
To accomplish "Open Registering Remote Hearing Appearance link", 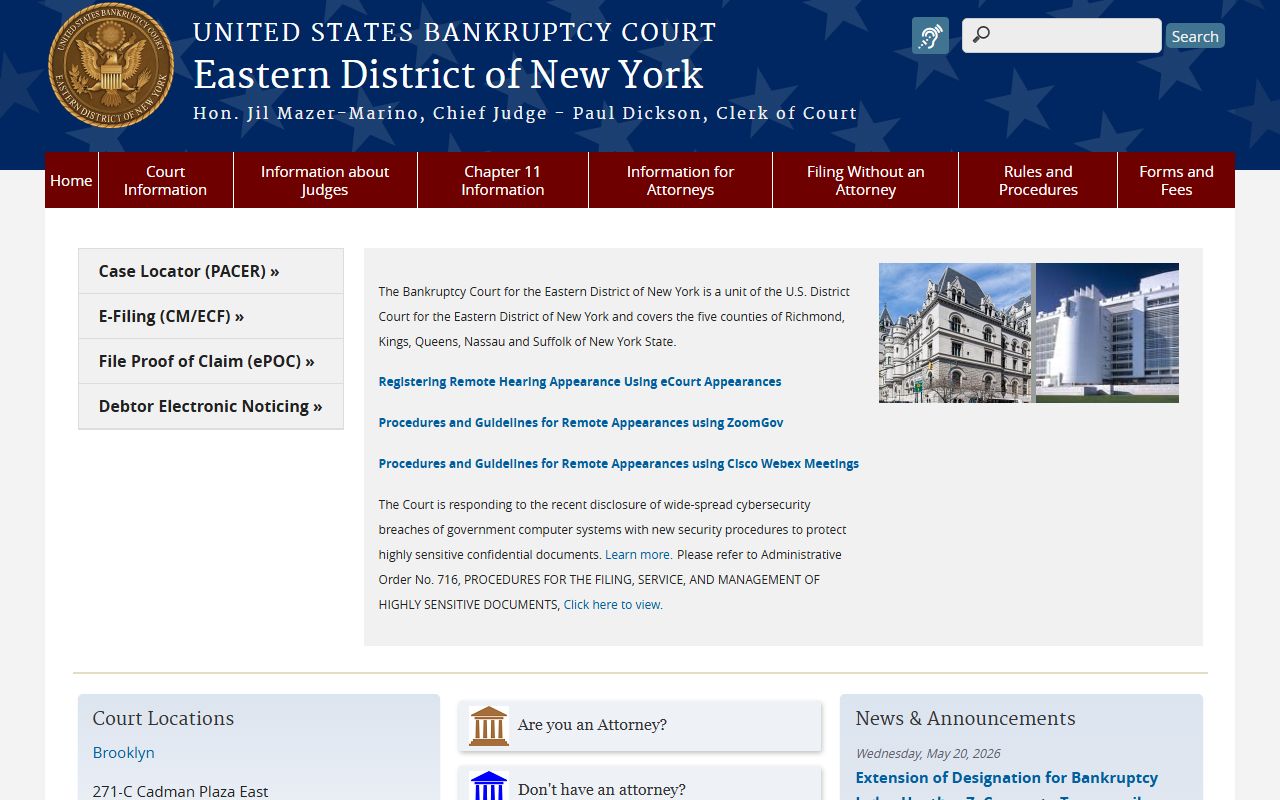I will pyautogui.click(x=580, y=382).
